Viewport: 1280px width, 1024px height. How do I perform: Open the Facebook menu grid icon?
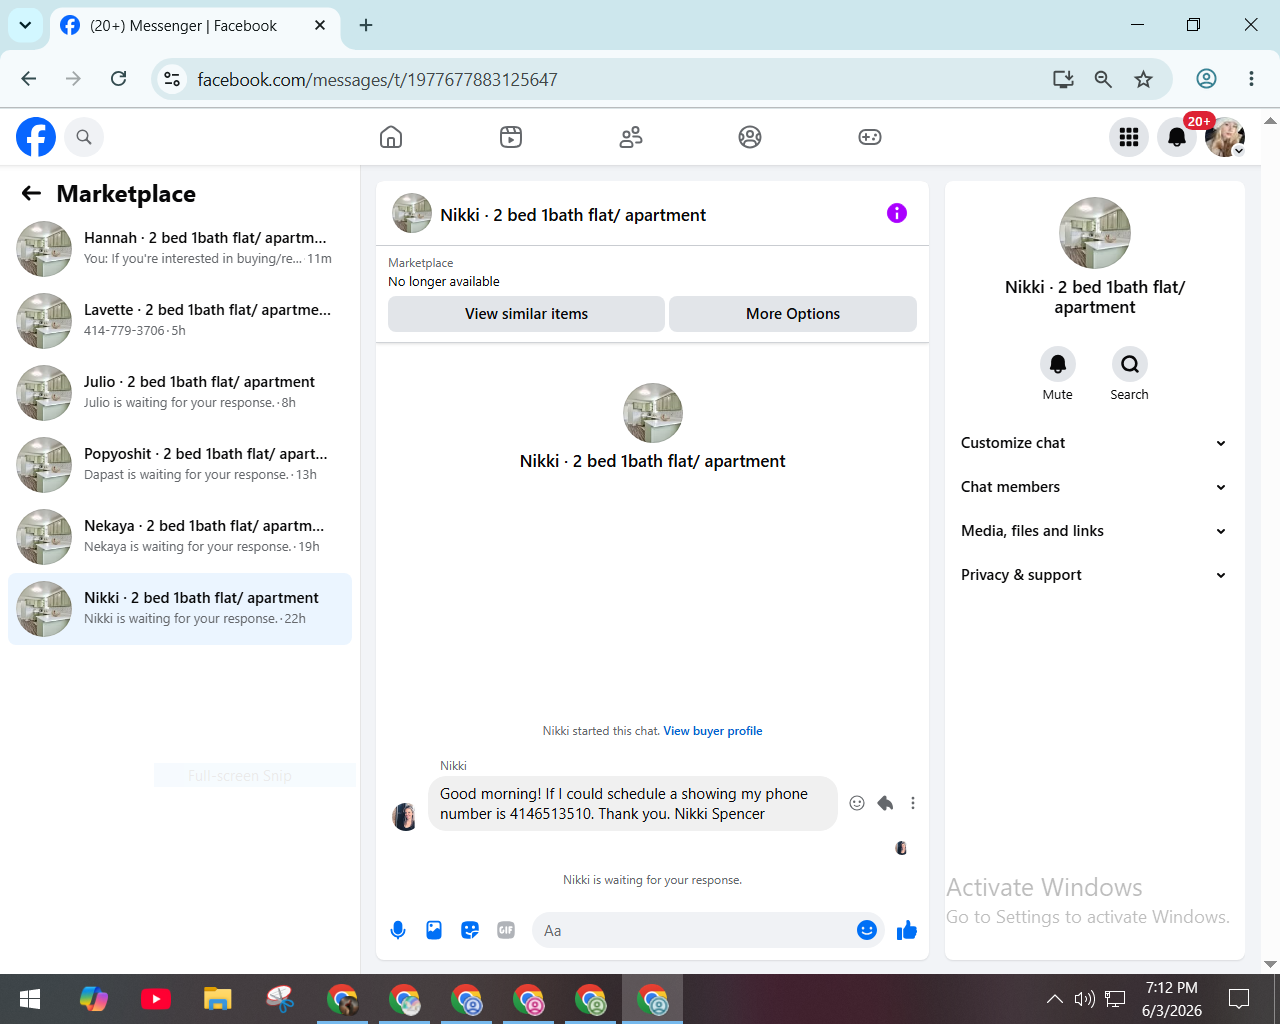tap(1129, 137)
